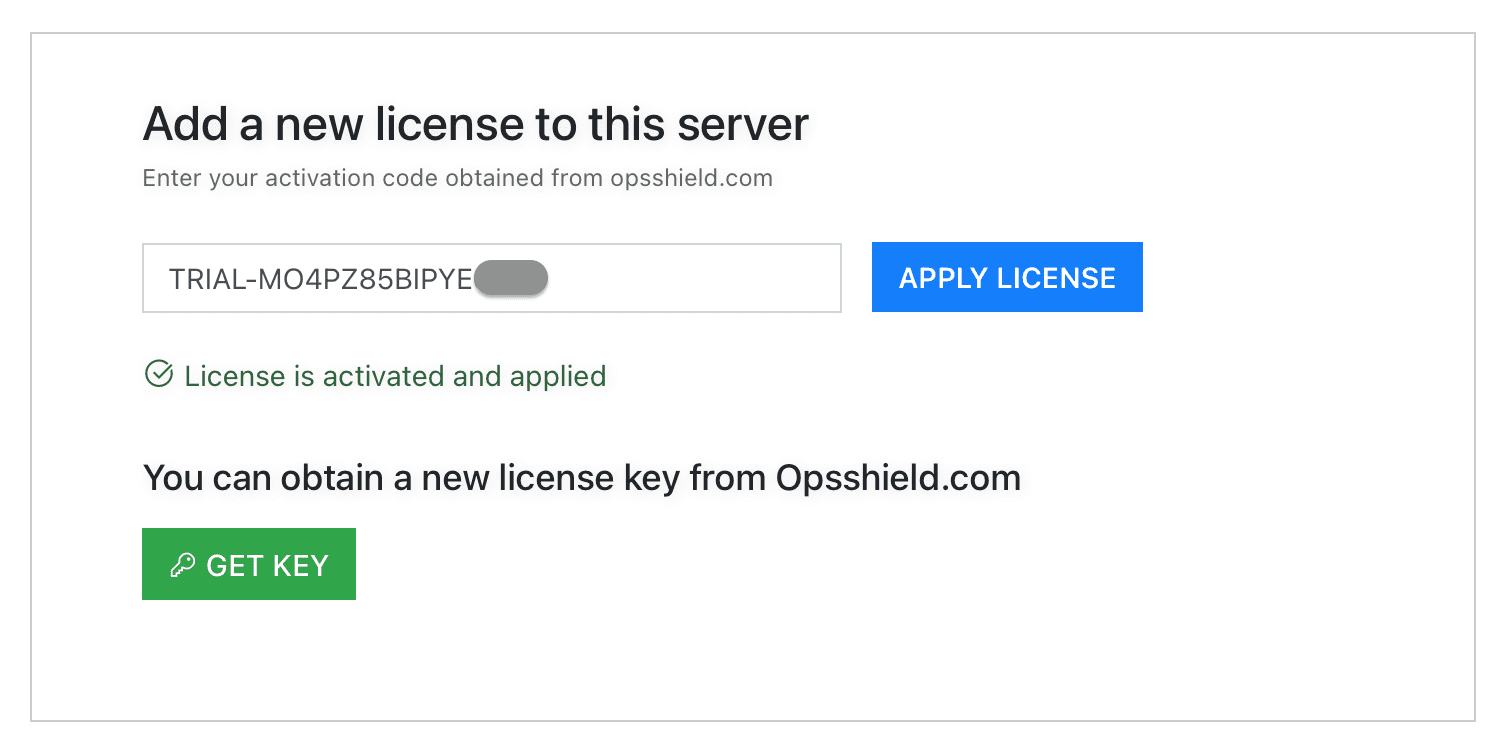Click the 'Enter your activation code' subtitle
Viewport: 1506px width, 752px height.
pos(457,179)
